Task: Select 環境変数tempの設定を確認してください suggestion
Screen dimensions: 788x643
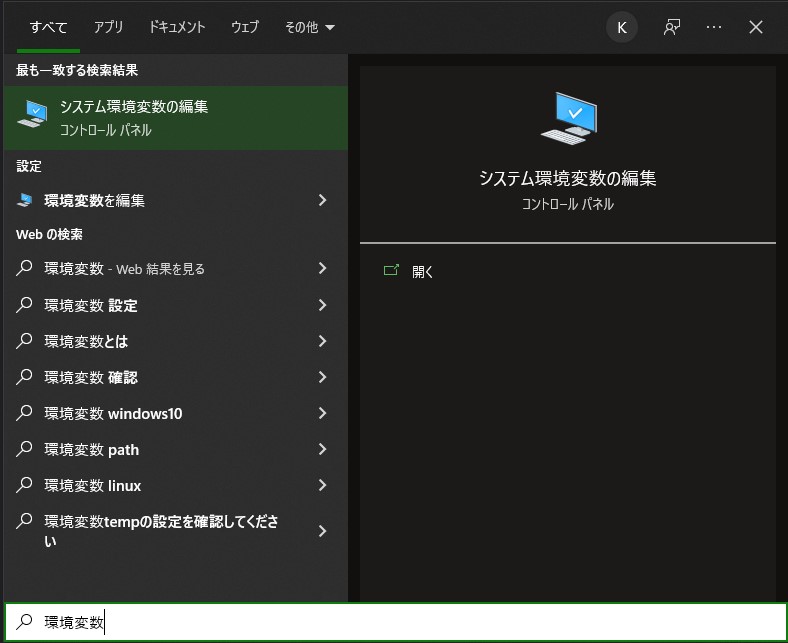Action: (x=175, y=531)
